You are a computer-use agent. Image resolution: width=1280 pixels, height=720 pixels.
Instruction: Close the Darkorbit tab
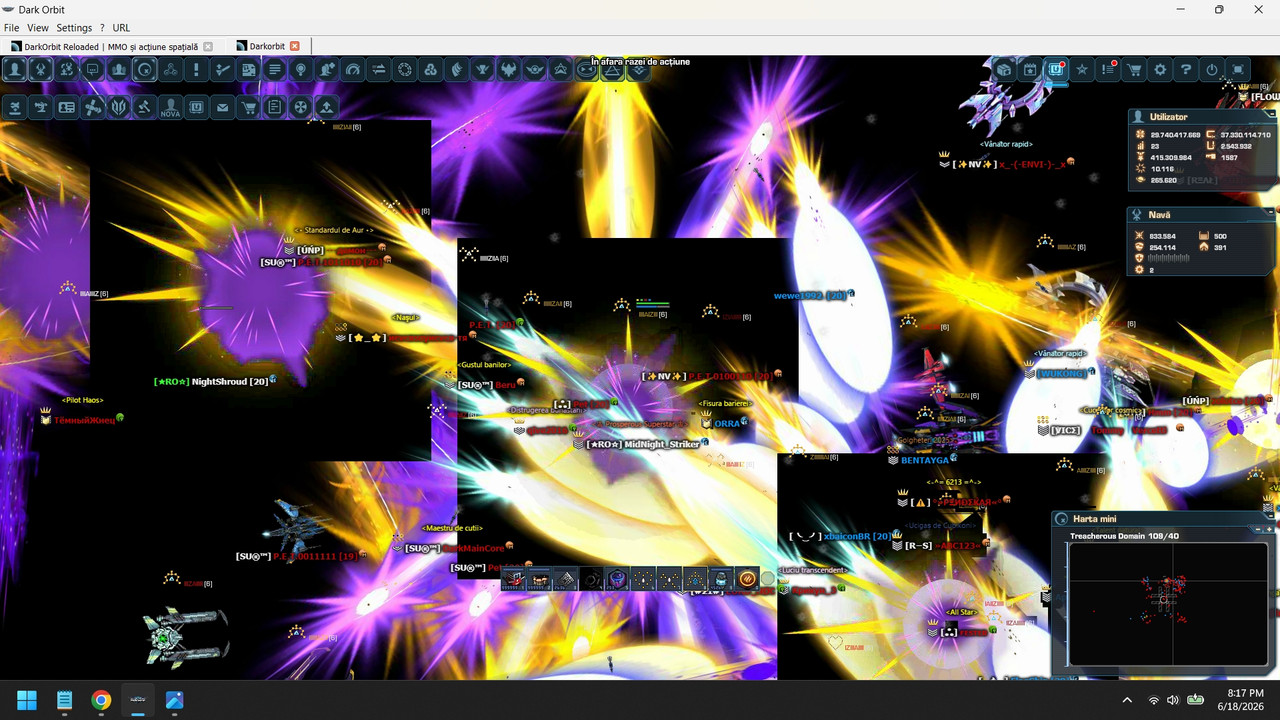pos(295,46)
